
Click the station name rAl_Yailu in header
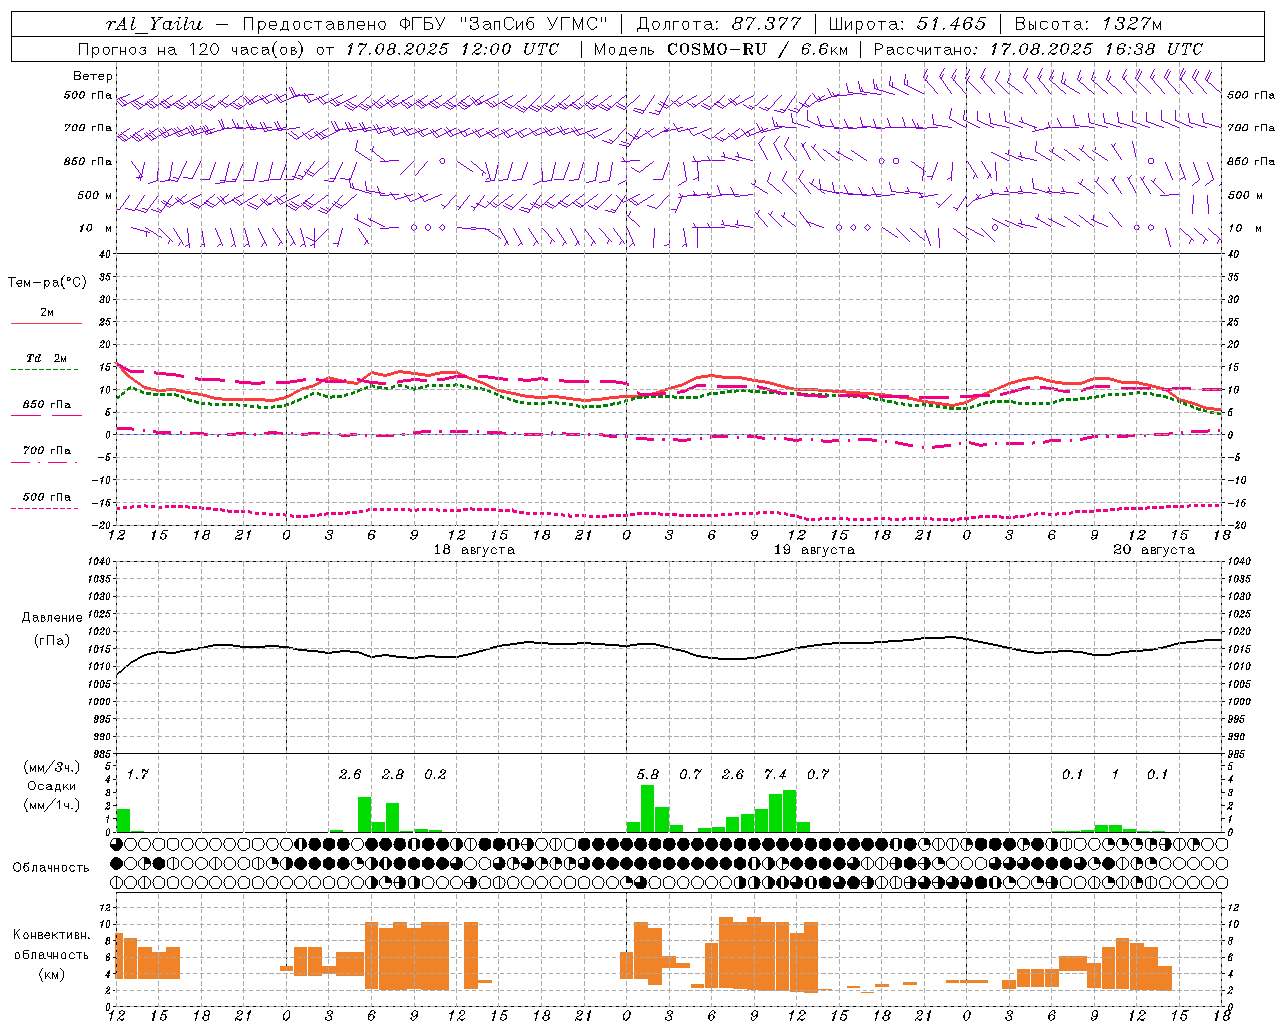154,24
